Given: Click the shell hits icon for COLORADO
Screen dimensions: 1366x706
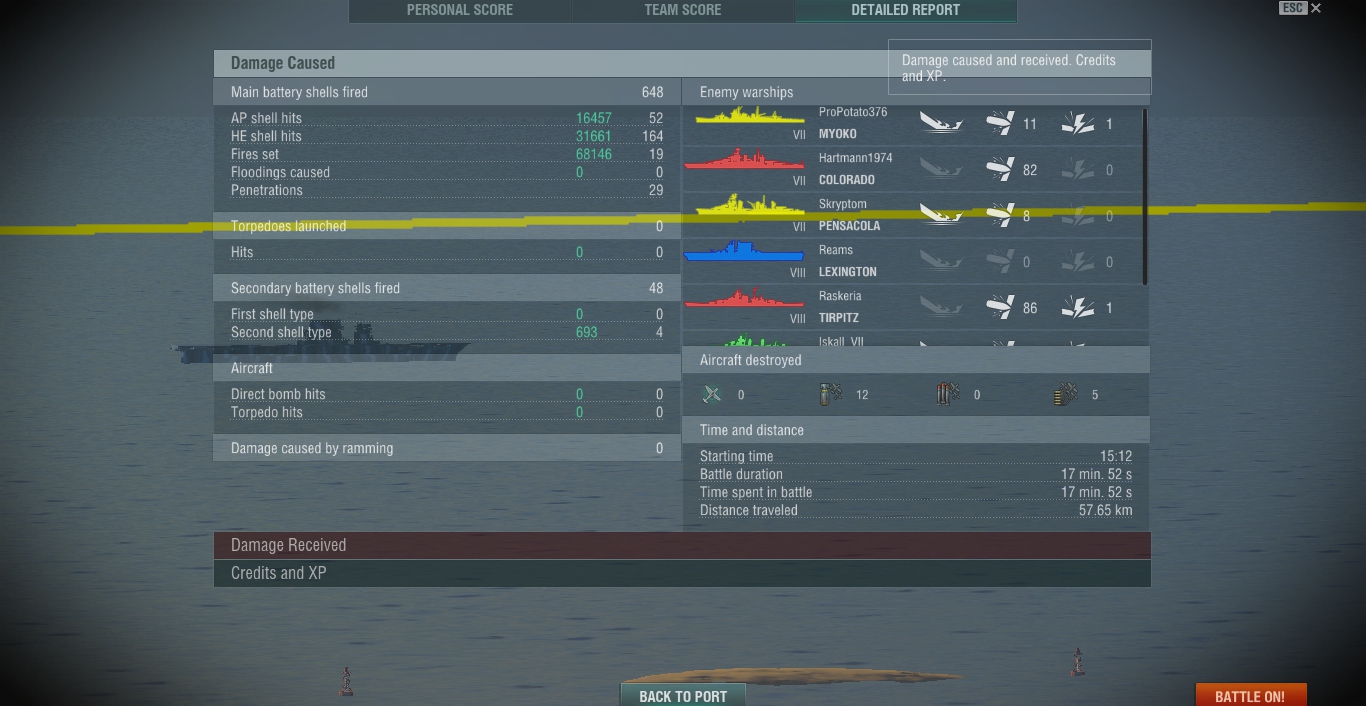Looking at the screenshot, I should click(x=999, y=170).
